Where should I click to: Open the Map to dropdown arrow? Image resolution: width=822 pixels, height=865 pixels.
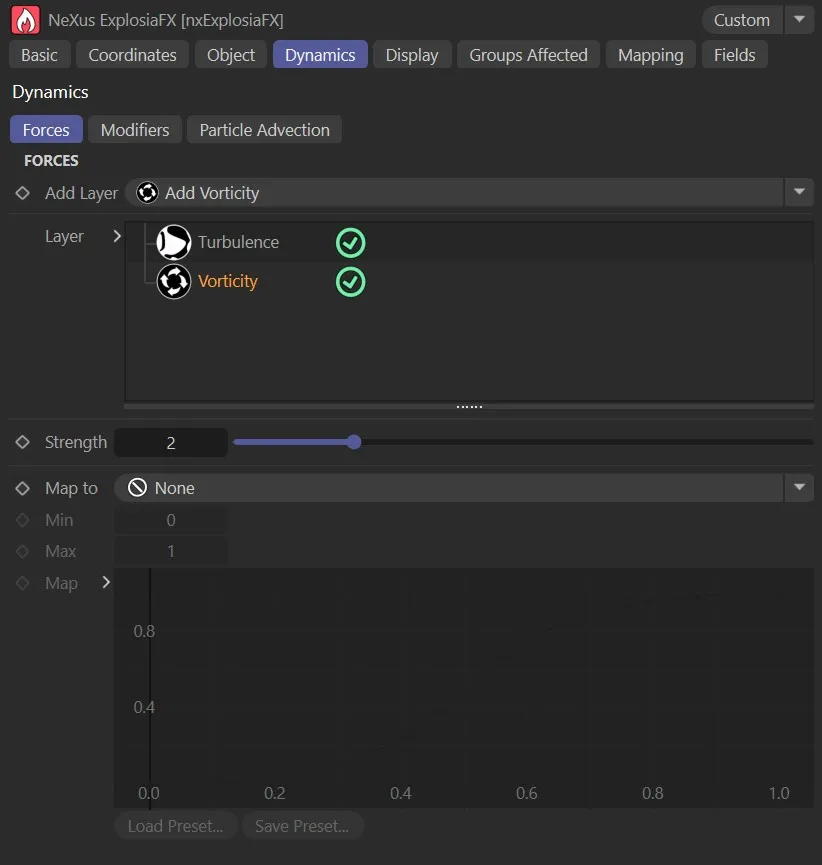(799, 487)
